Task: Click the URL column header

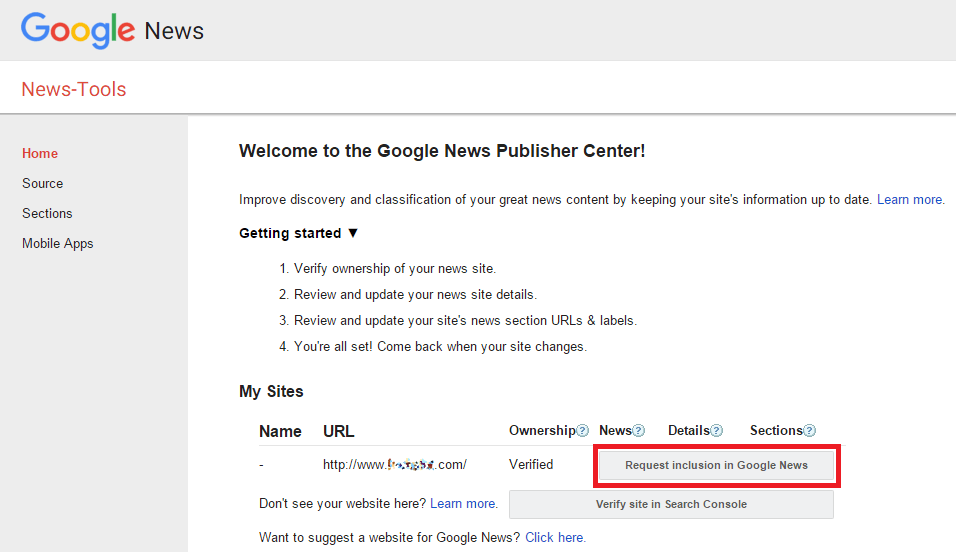Action: pyautogui.click(x=338, y=431)
